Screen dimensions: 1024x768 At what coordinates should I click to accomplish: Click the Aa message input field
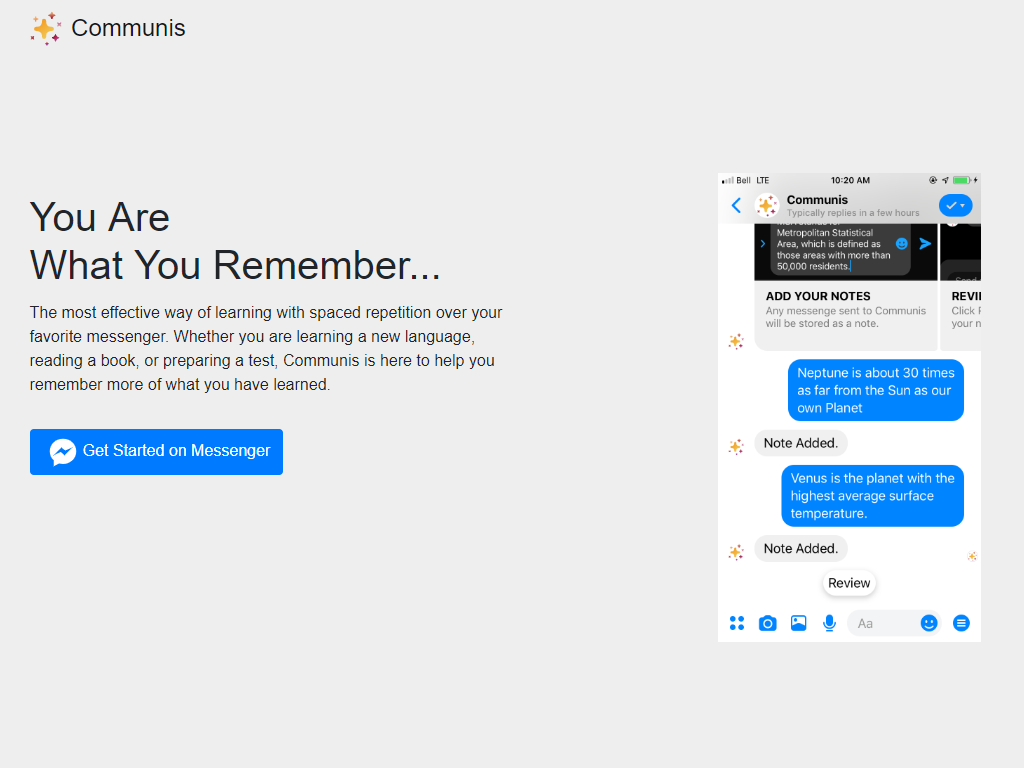point(893,623)
